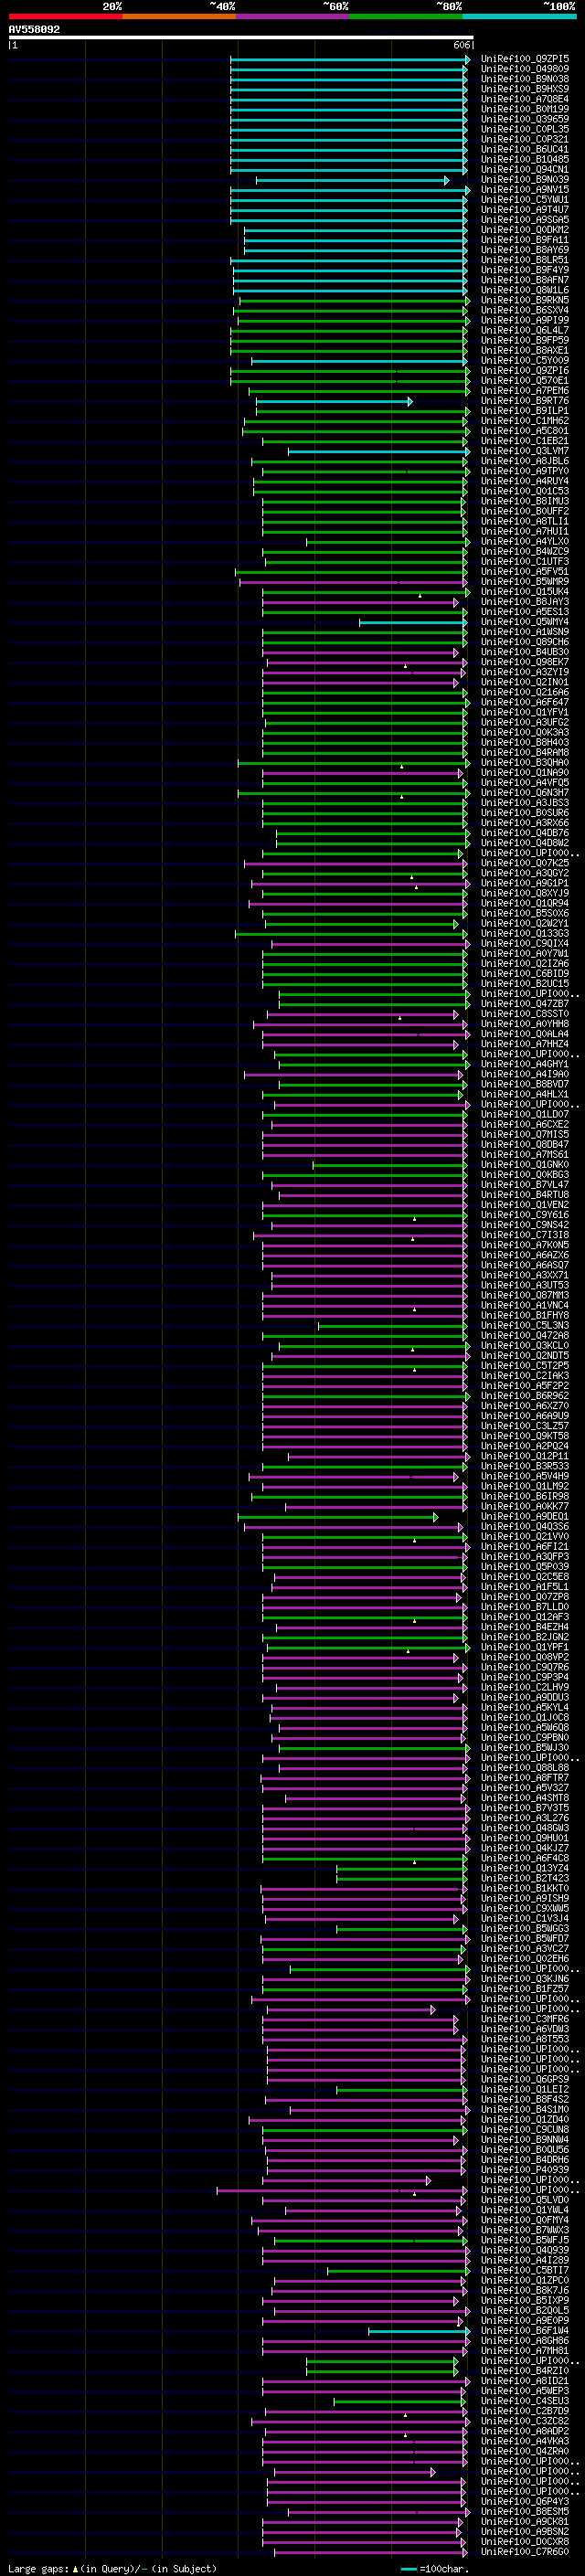This screenshot has height=2576, width=585.
Task: Select label UniRef100_A5C801
Action: click(x=525, y=431)
